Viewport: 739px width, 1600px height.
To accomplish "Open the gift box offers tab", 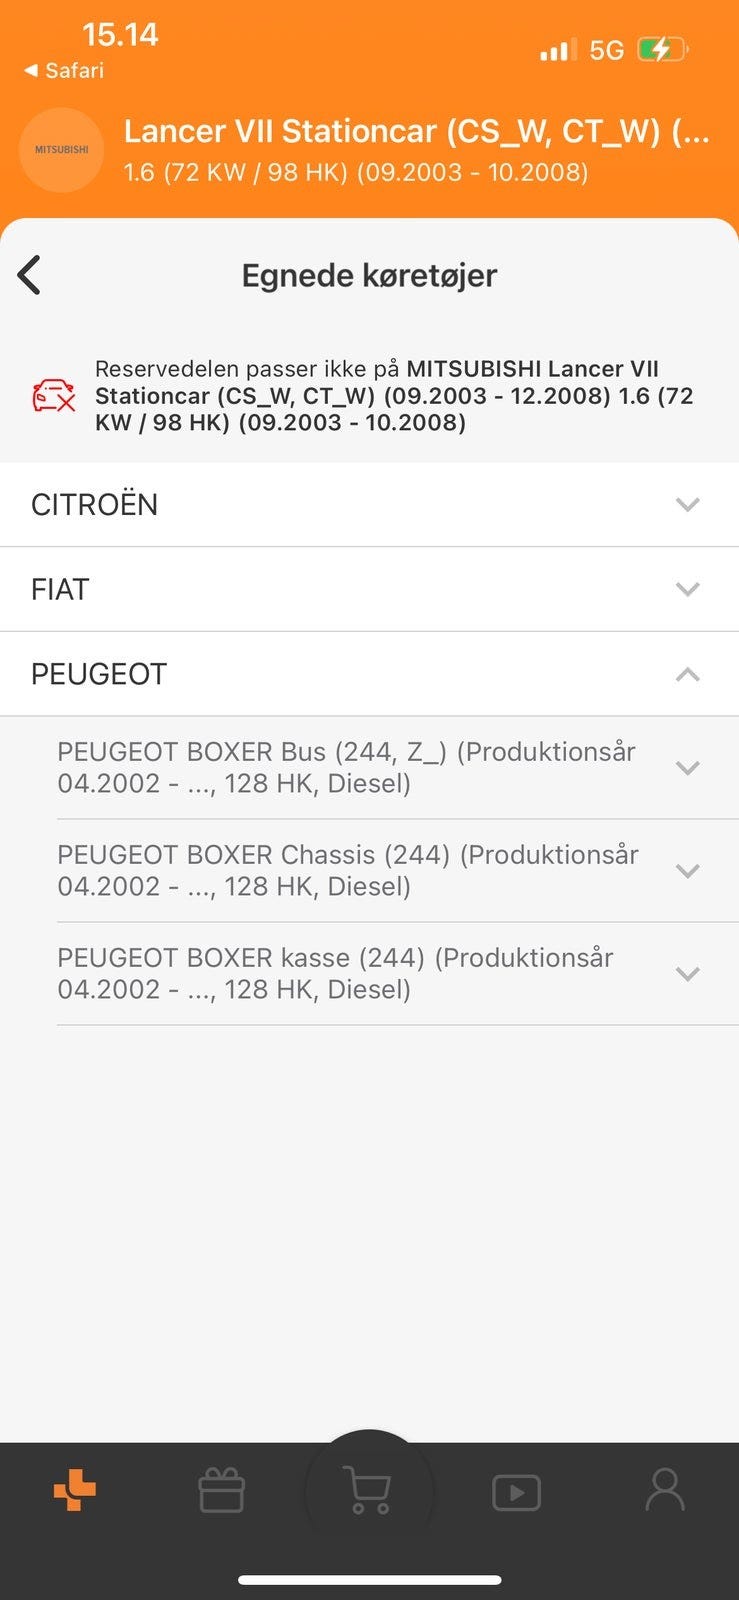I will click(221, 1491).
